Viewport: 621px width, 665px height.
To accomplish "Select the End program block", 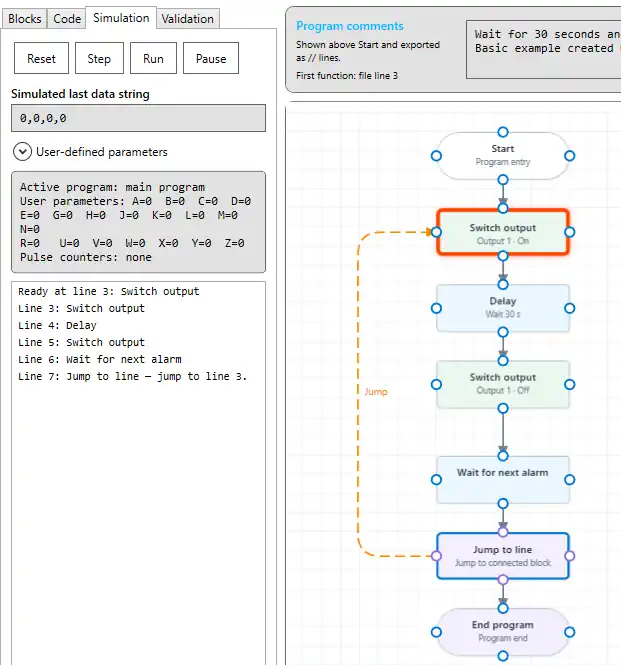I will (x=503, y=632).
